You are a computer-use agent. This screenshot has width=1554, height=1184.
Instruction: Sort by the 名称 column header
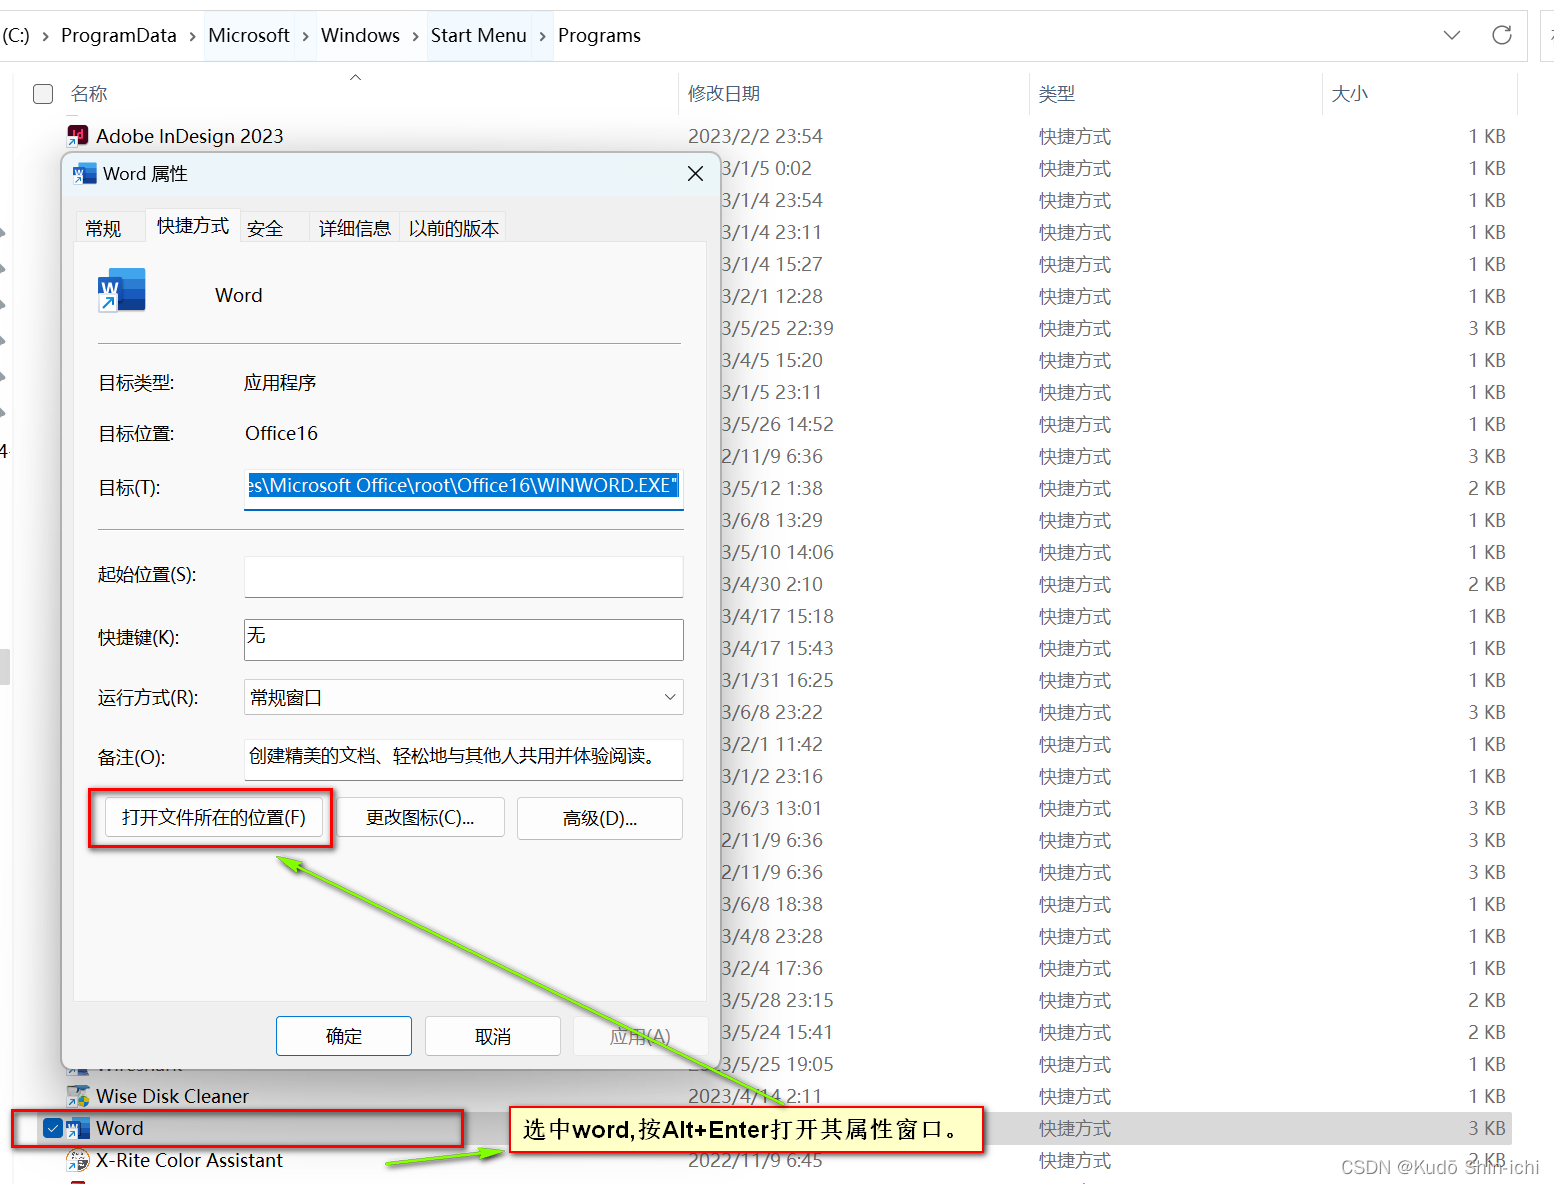click(x=89, y=93)
